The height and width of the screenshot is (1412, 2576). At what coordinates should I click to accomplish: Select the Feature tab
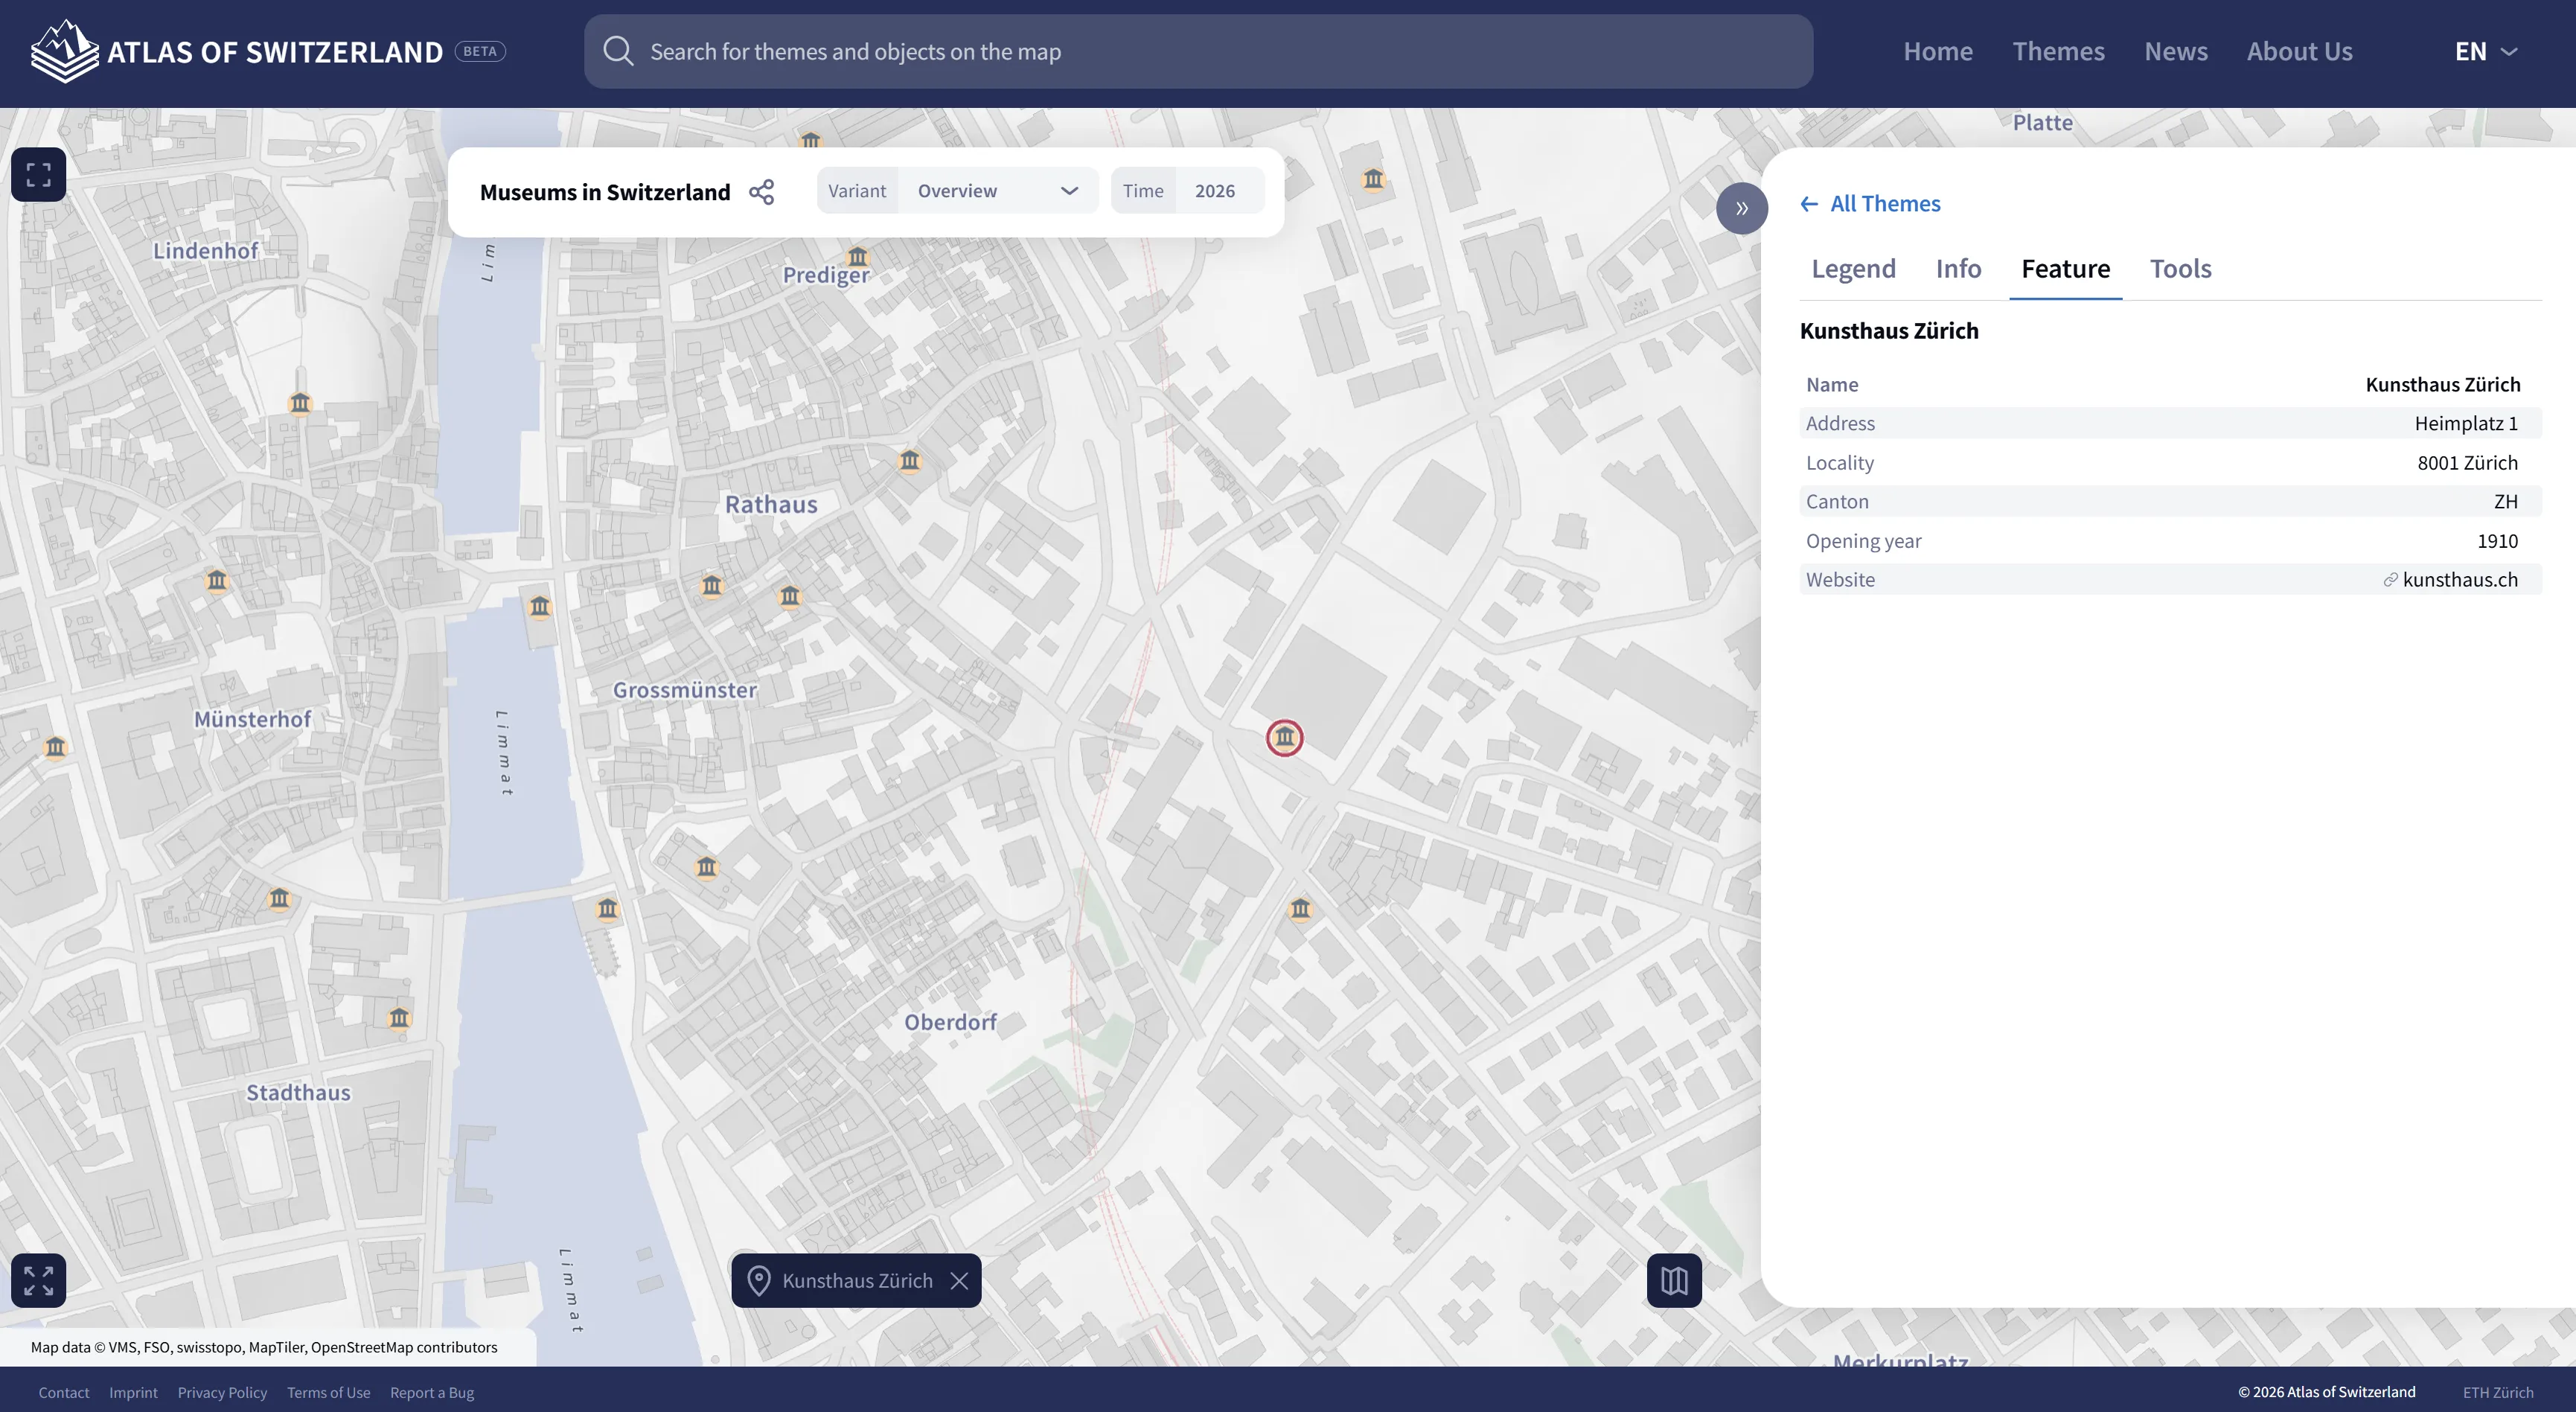pos(2065,268)
